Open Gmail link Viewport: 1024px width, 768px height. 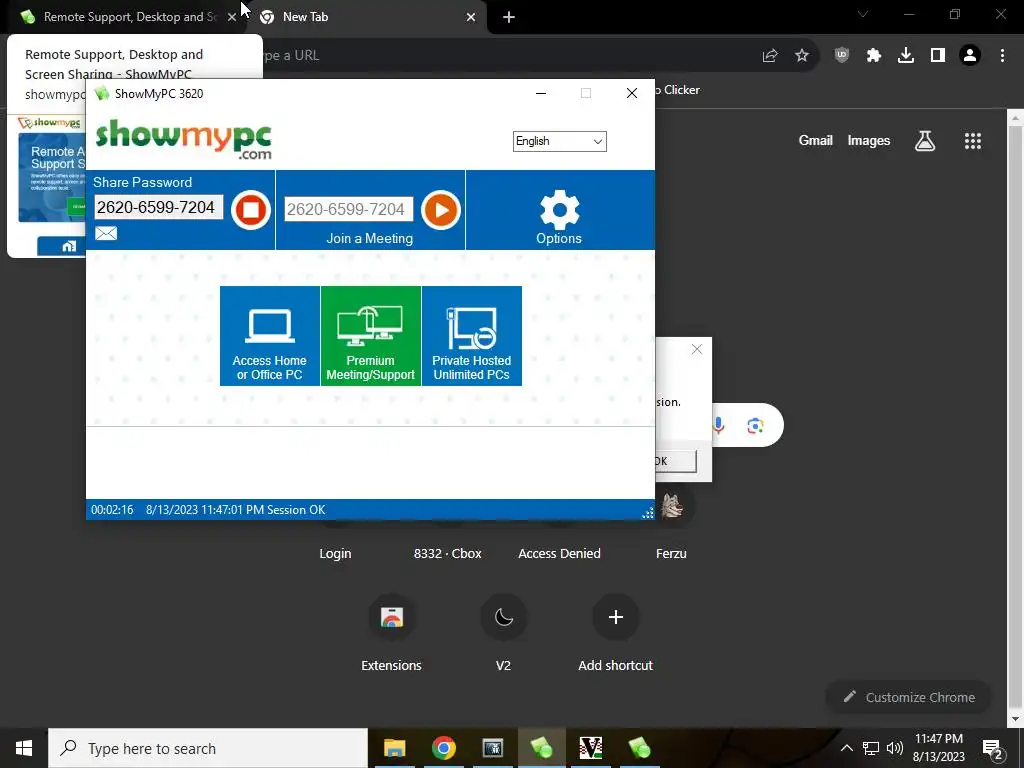point(816,140)
